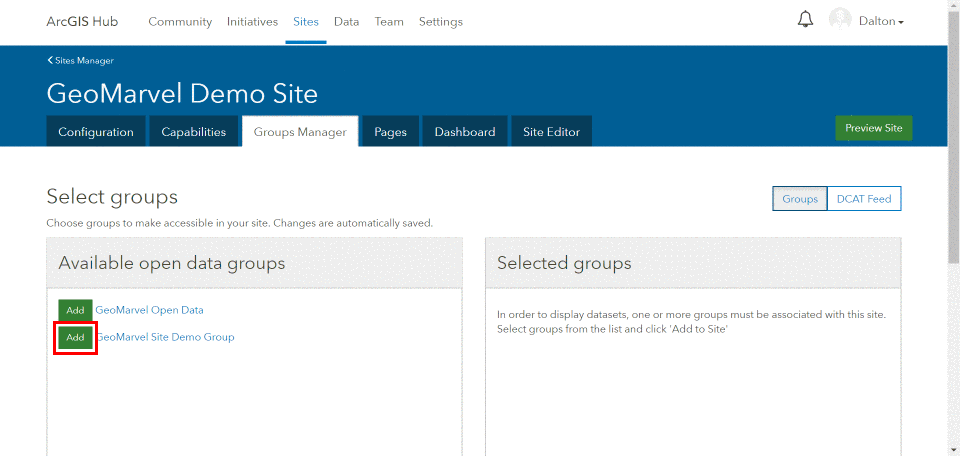Click the Select groups heading
The image size is (960, 456).
(112, 197)
